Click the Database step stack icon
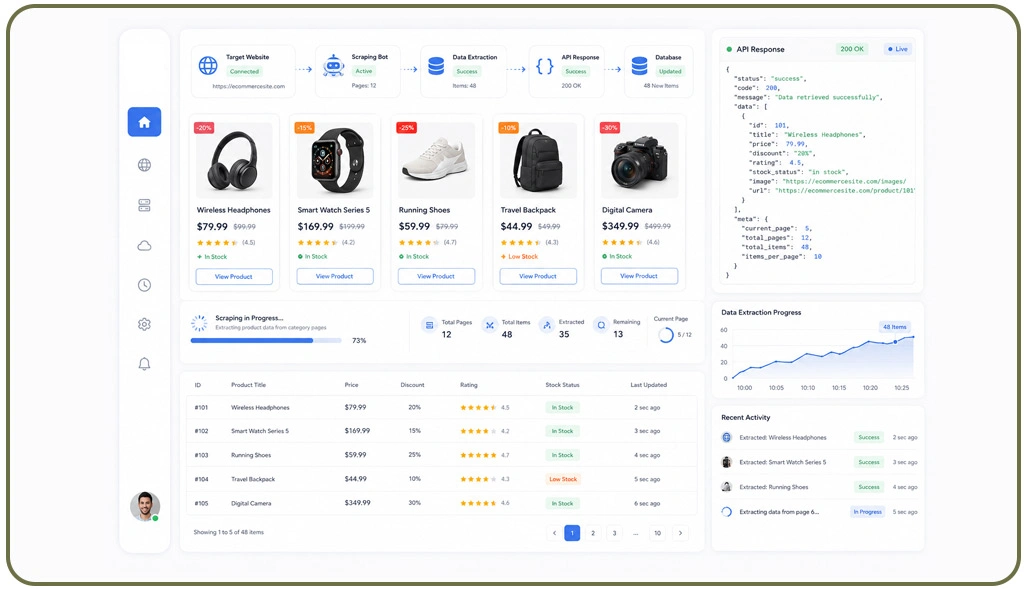The width and height of the screenshot is (1026, 589). 639,65
